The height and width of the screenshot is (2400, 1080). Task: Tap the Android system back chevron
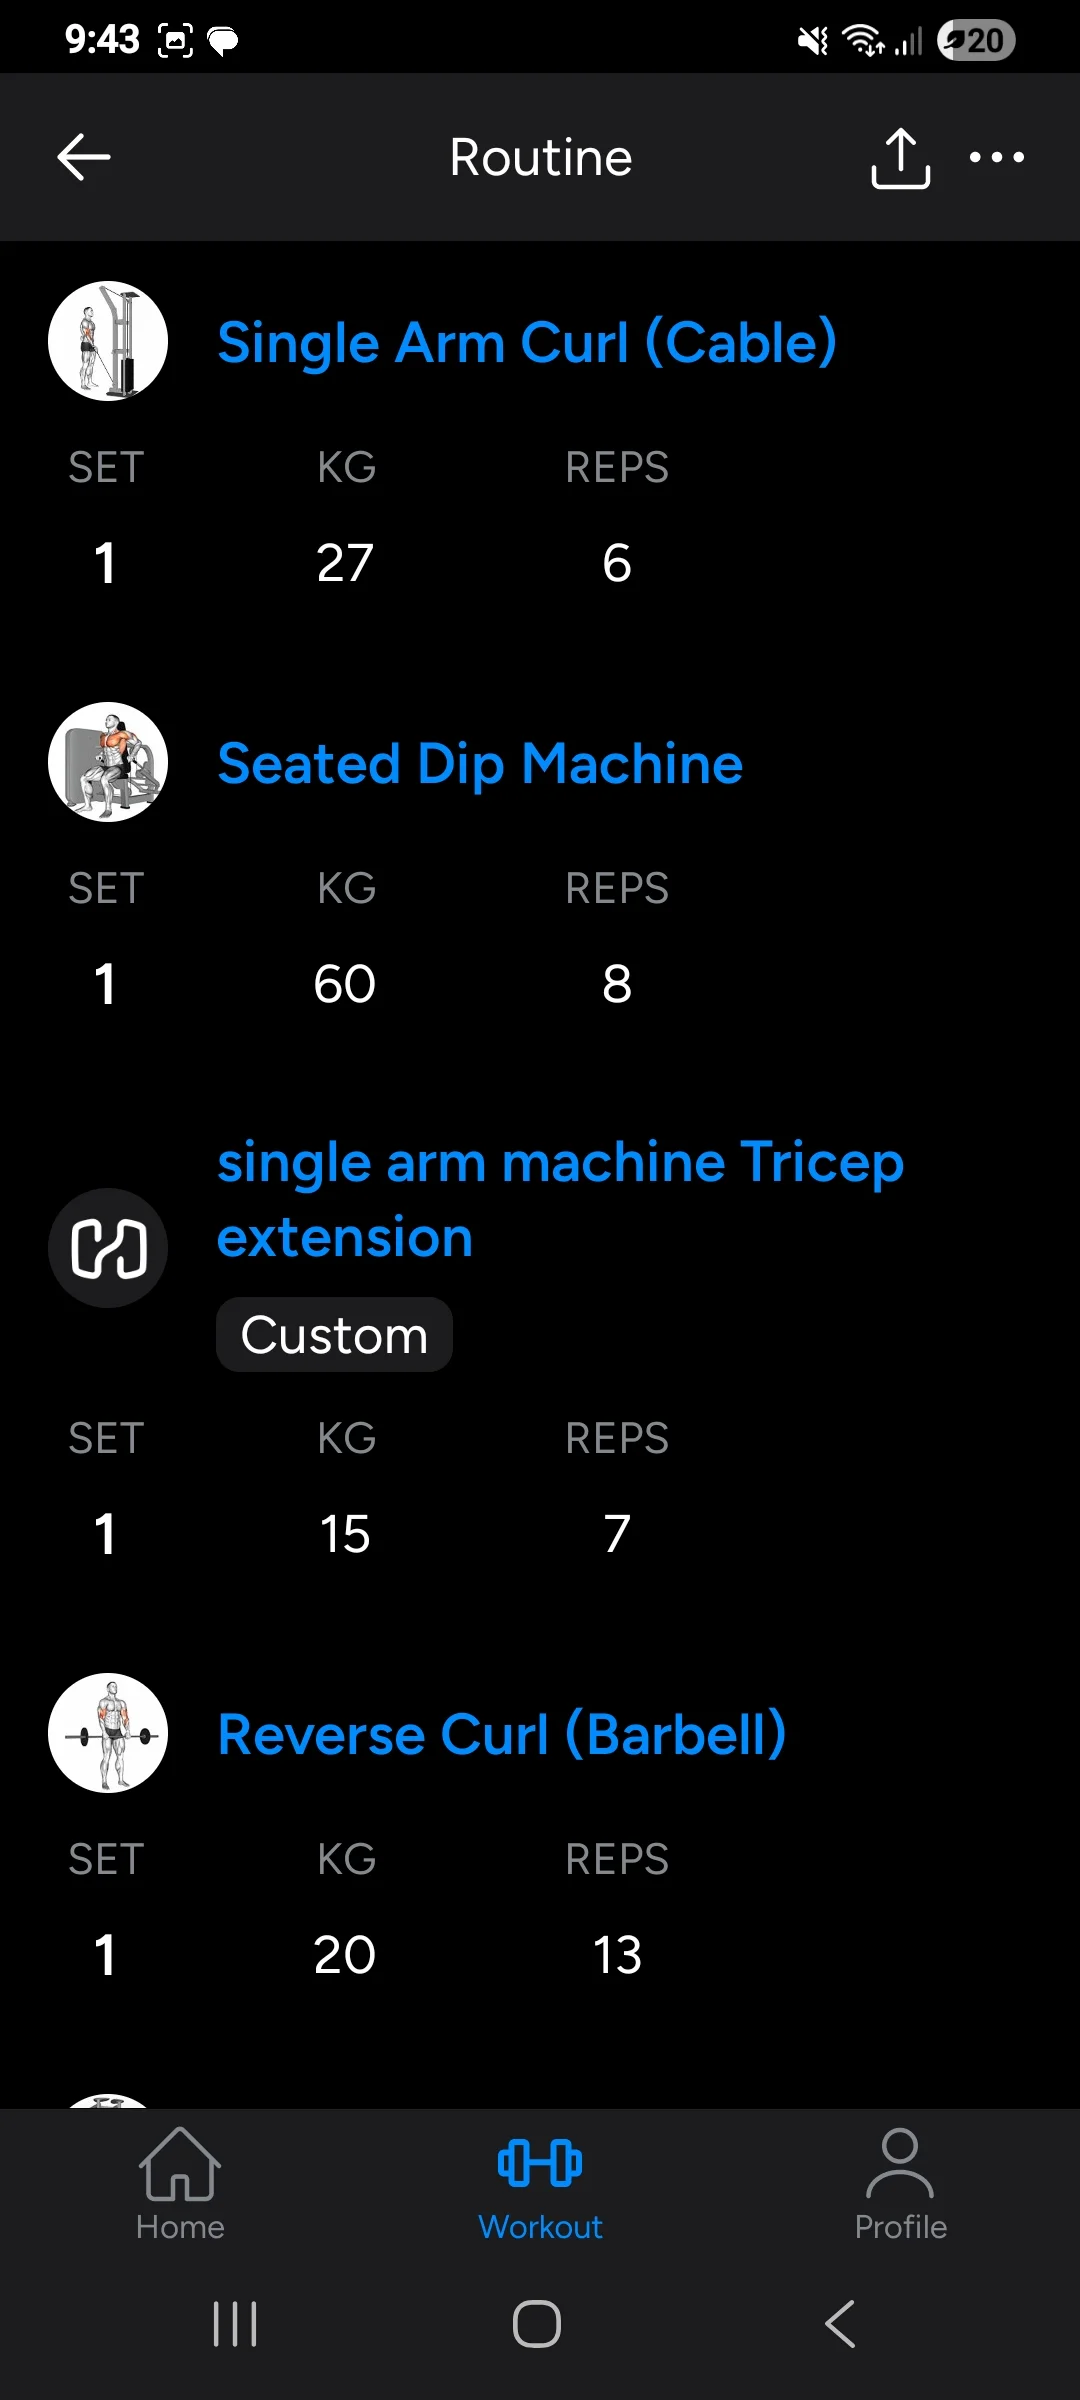[x=840, y=2323]
